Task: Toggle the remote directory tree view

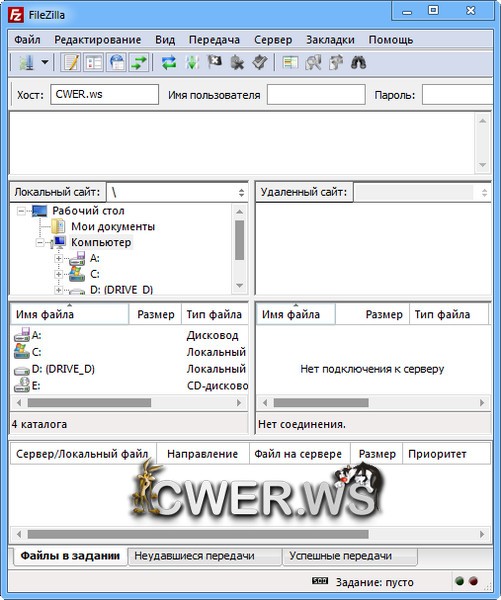Action: 117,62
